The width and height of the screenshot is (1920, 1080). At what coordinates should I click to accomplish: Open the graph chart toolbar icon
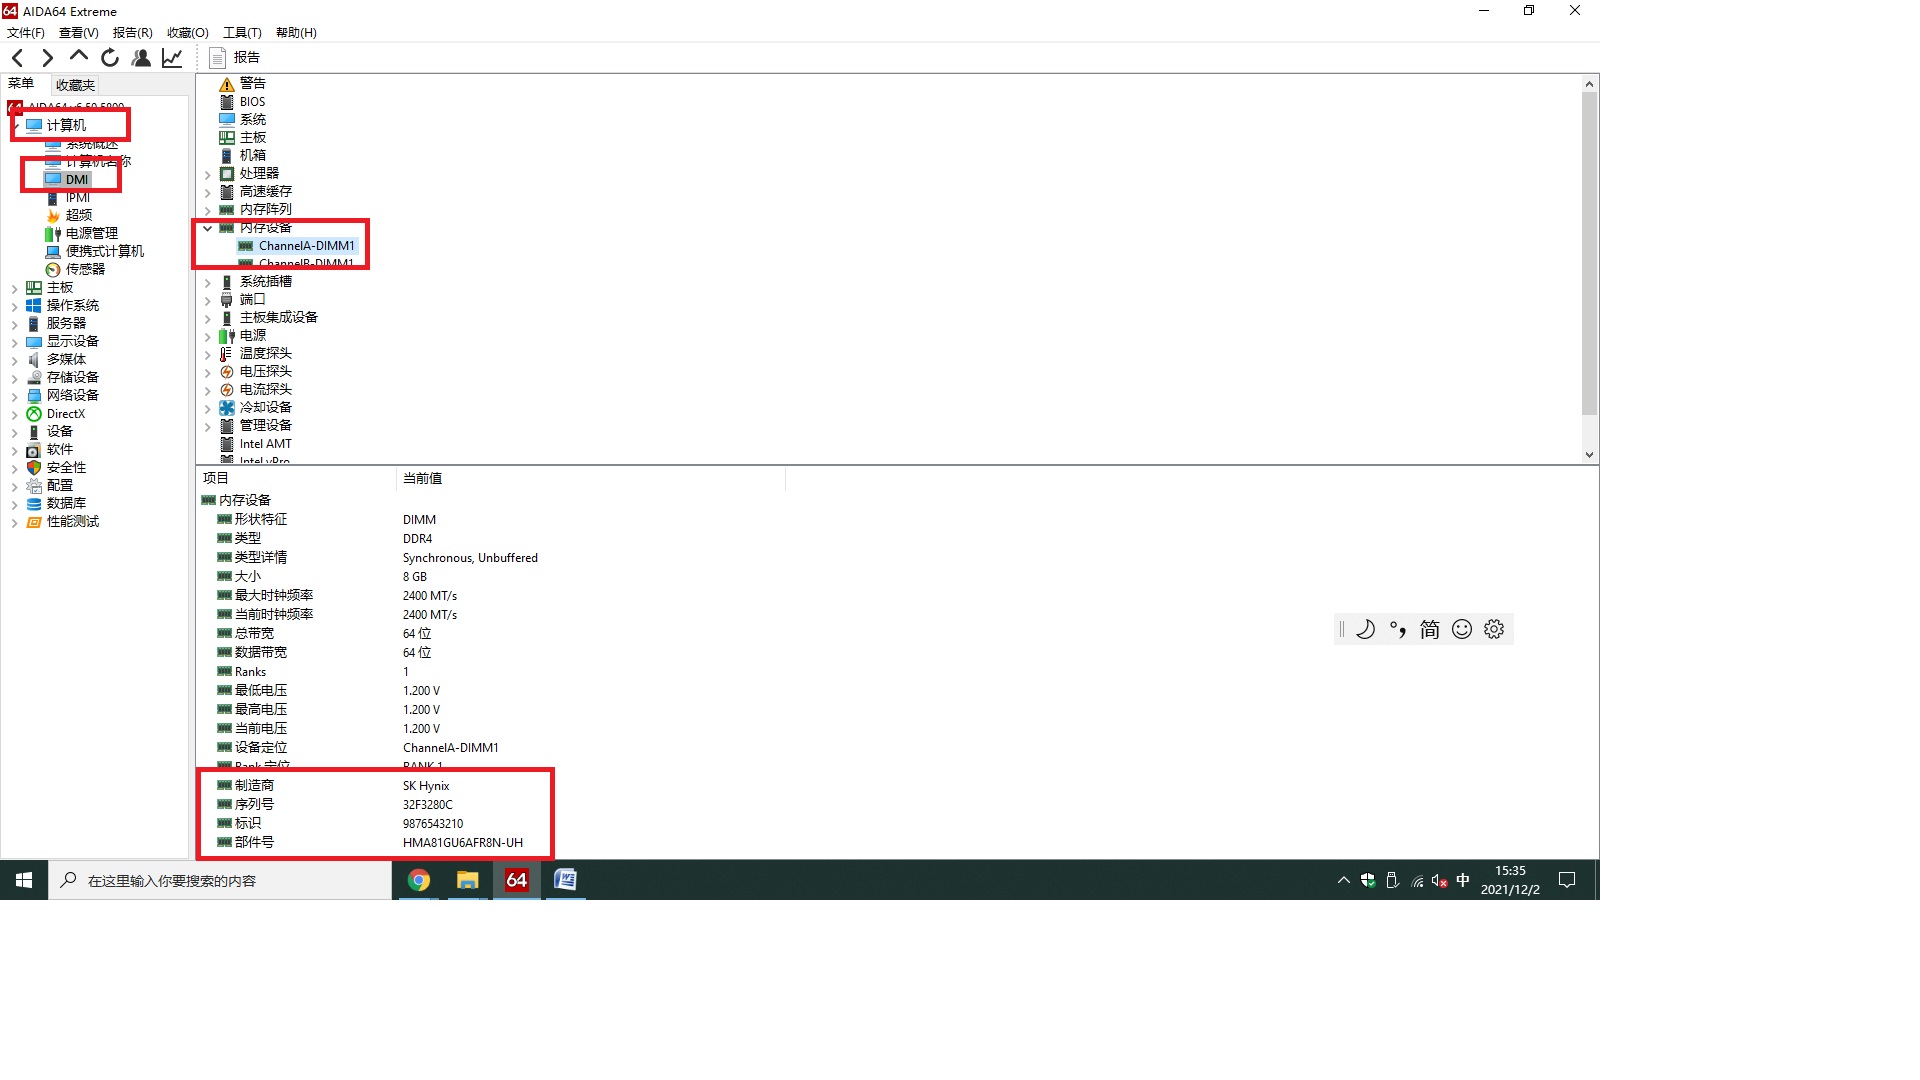[172, 58]
